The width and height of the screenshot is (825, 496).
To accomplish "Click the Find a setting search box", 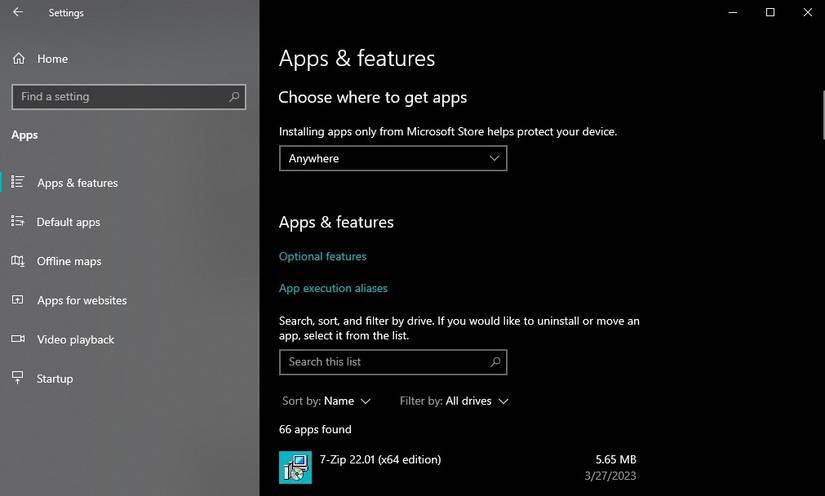I will click(118, 97).
